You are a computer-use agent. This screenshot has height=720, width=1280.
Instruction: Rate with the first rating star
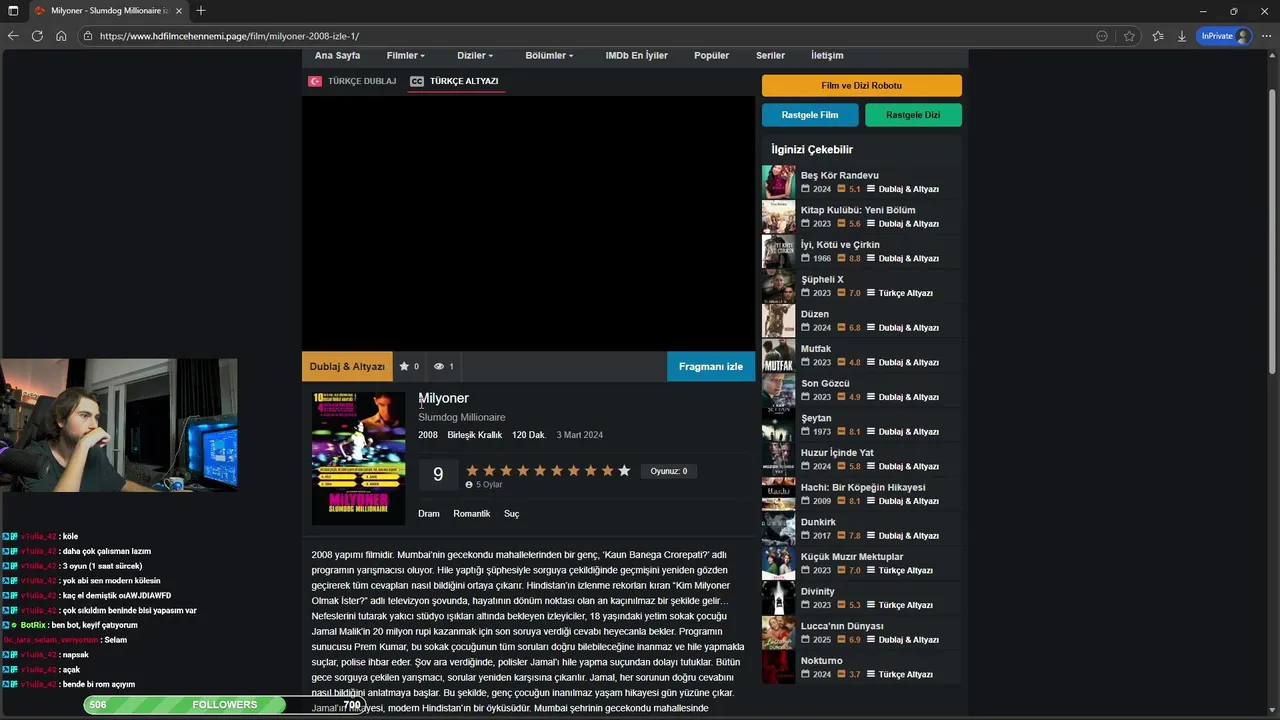(x=473, y=471)
